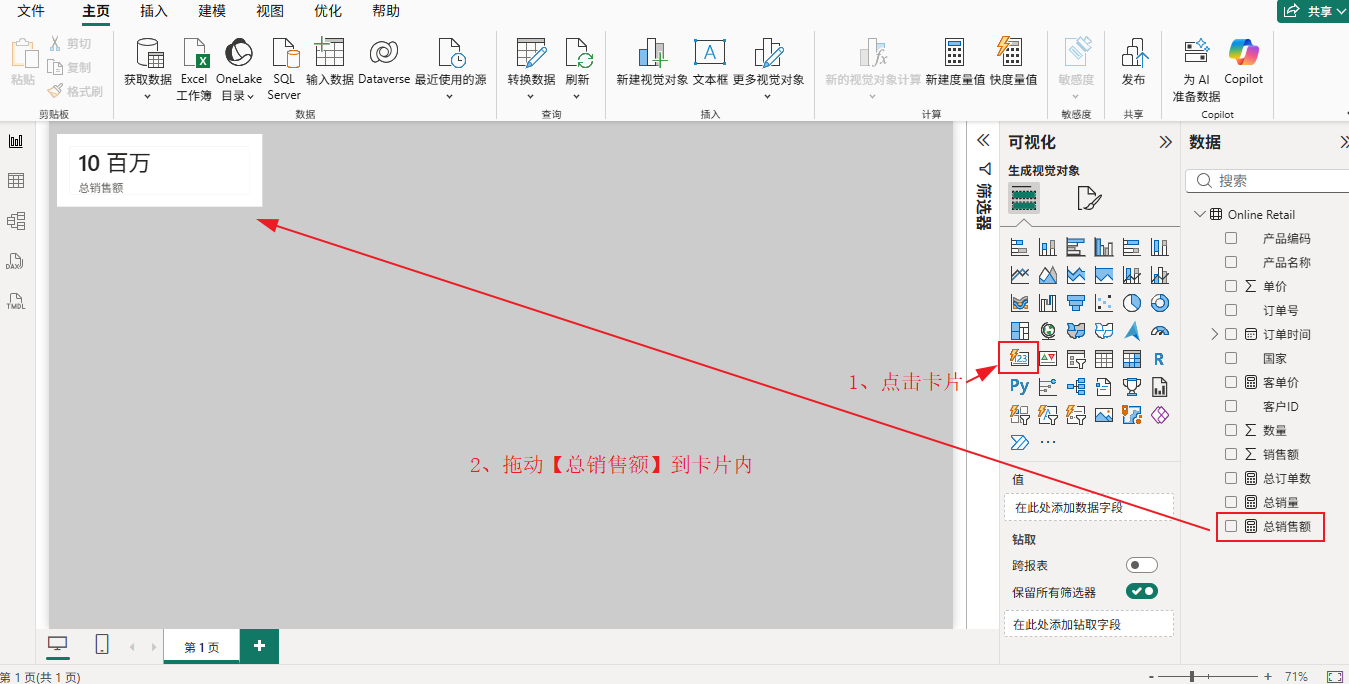
Task: Select the donut chart visual
Action: (x=1160, y=303)
